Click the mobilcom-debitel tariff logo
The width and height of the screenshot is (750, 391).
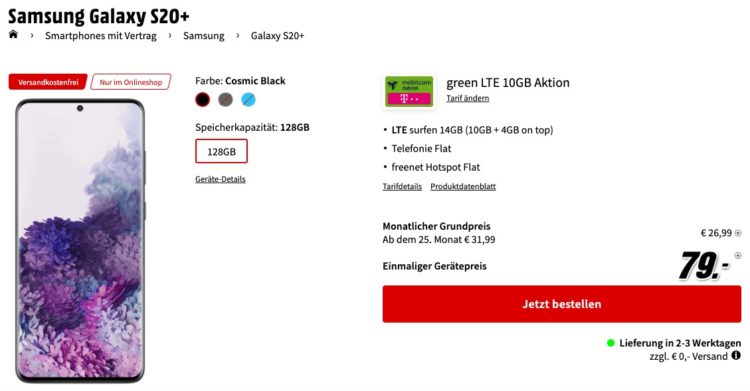tap(409, 91)
